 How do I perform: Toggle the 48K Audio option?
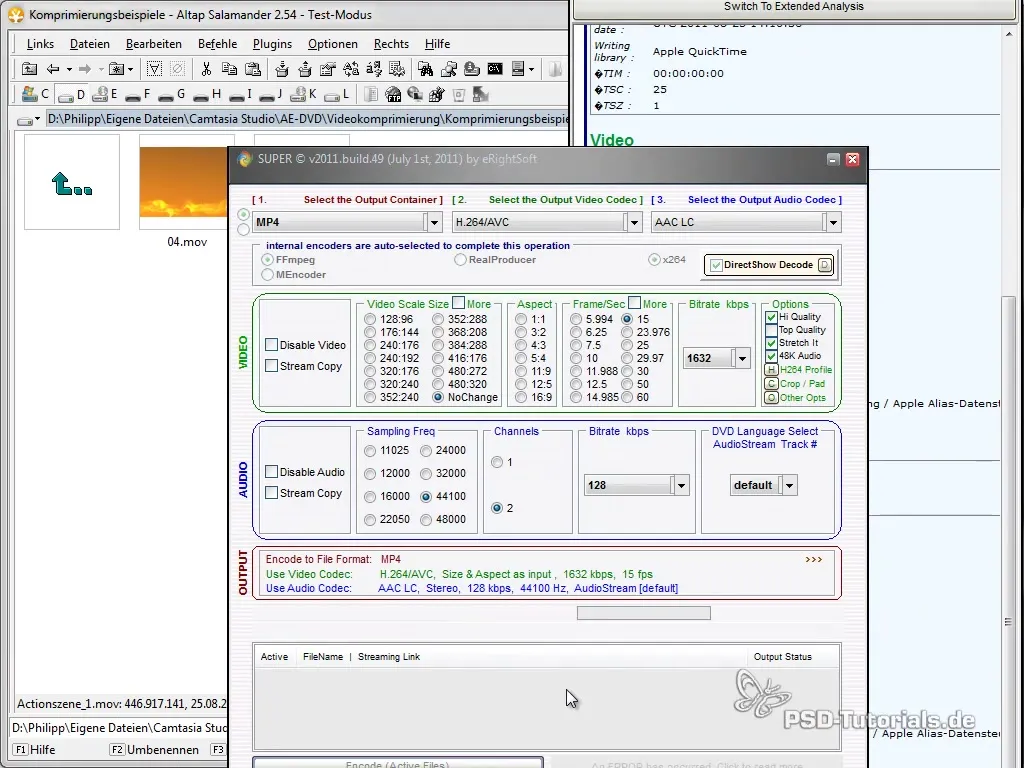(771, 356)
